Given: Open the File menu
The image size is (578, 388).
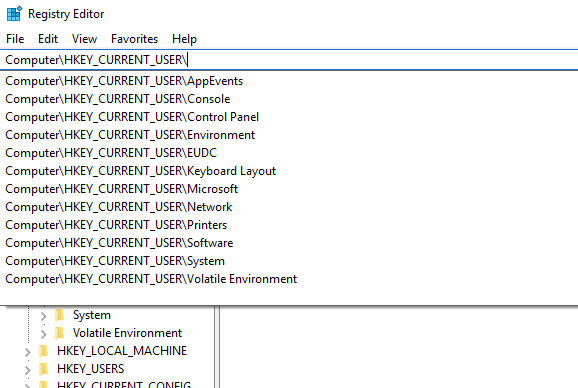Looking at the screenshot, I should pos(15,39).
